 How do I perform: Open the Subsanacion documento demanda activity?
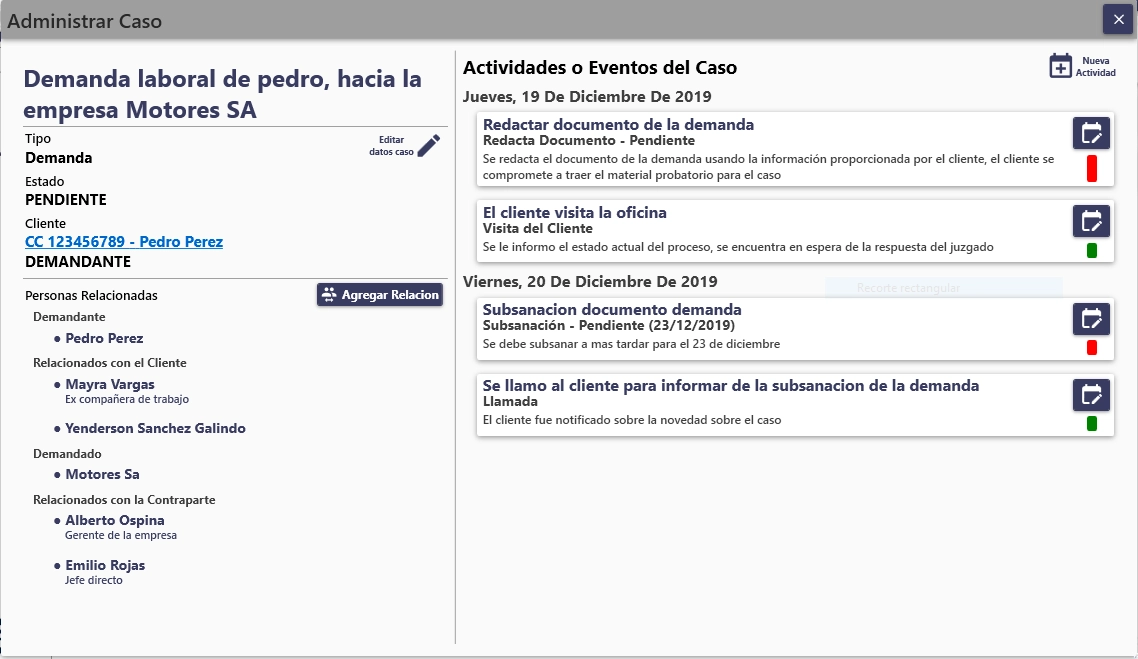(x=1091, y=319)
